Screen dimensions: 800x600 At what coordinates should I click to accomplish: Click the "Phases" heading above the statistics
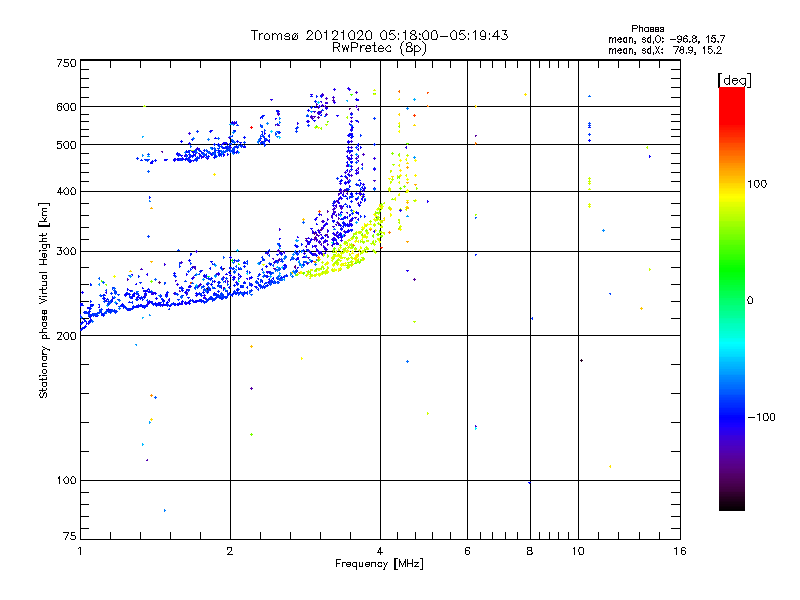647,29
